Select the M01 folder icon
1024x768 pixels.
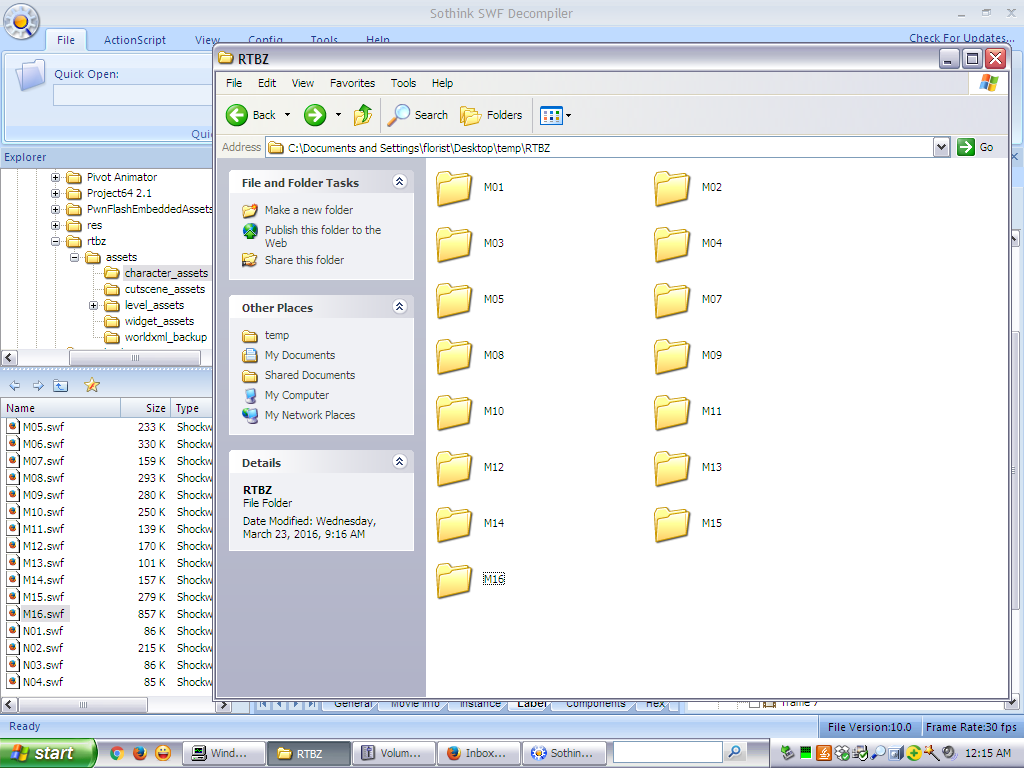454,188
